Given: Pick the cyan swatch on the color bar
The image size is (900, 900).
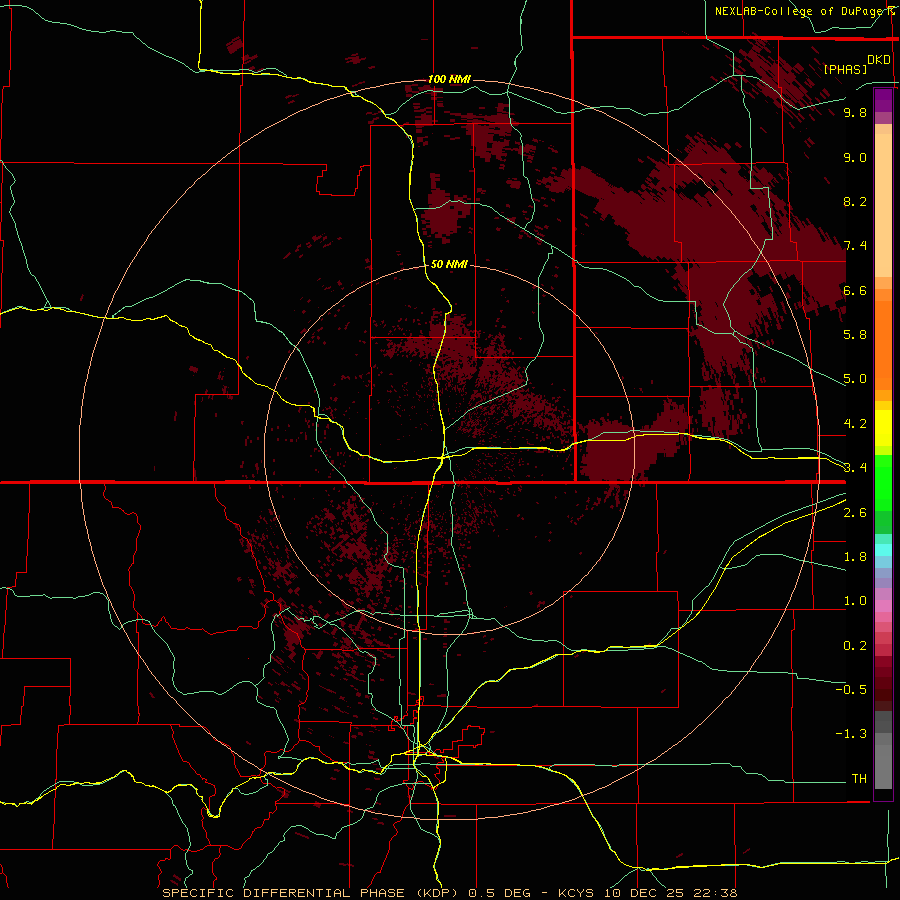Looking at the screenshot, I should tap(883, 550).
